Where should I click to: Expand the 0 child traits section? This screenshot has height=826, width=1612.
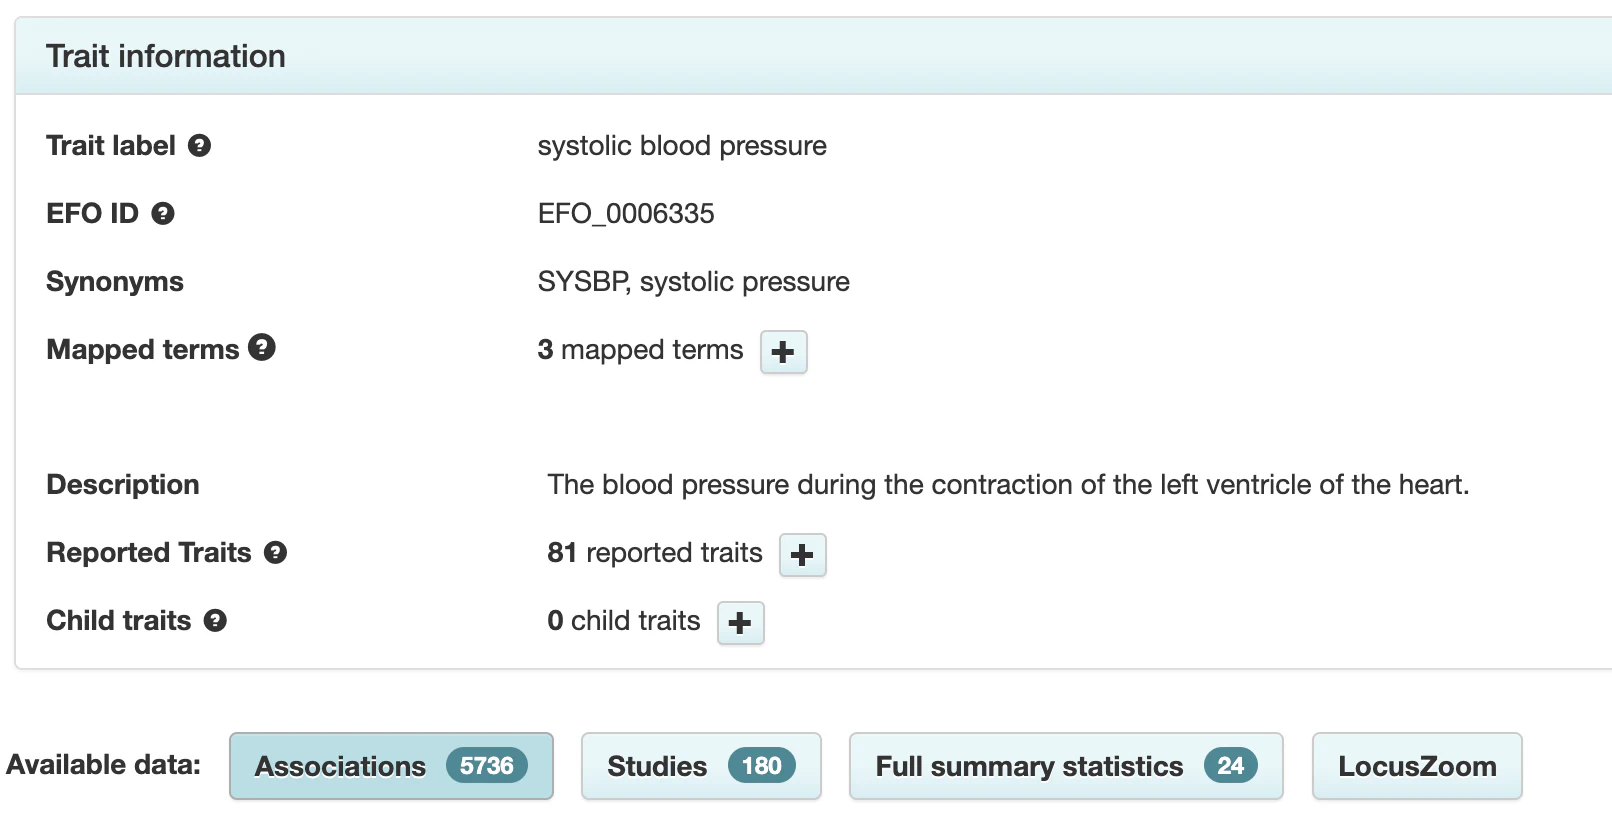740,623
